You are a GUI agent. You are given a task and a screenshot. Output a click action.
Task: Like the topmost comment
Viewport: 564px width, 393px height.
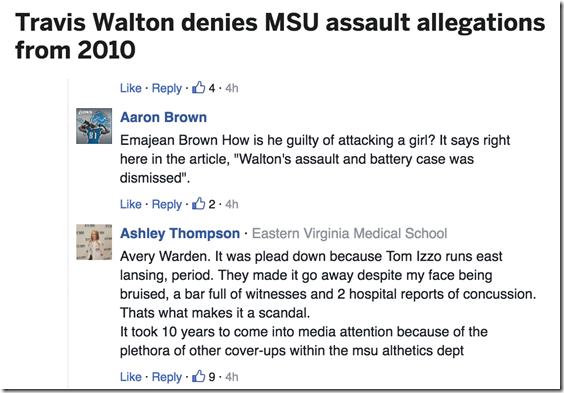point(131,88)
